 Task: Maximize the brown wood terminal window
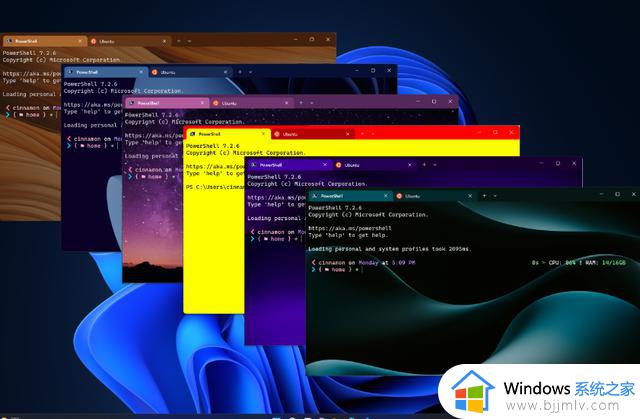point(312,39)
